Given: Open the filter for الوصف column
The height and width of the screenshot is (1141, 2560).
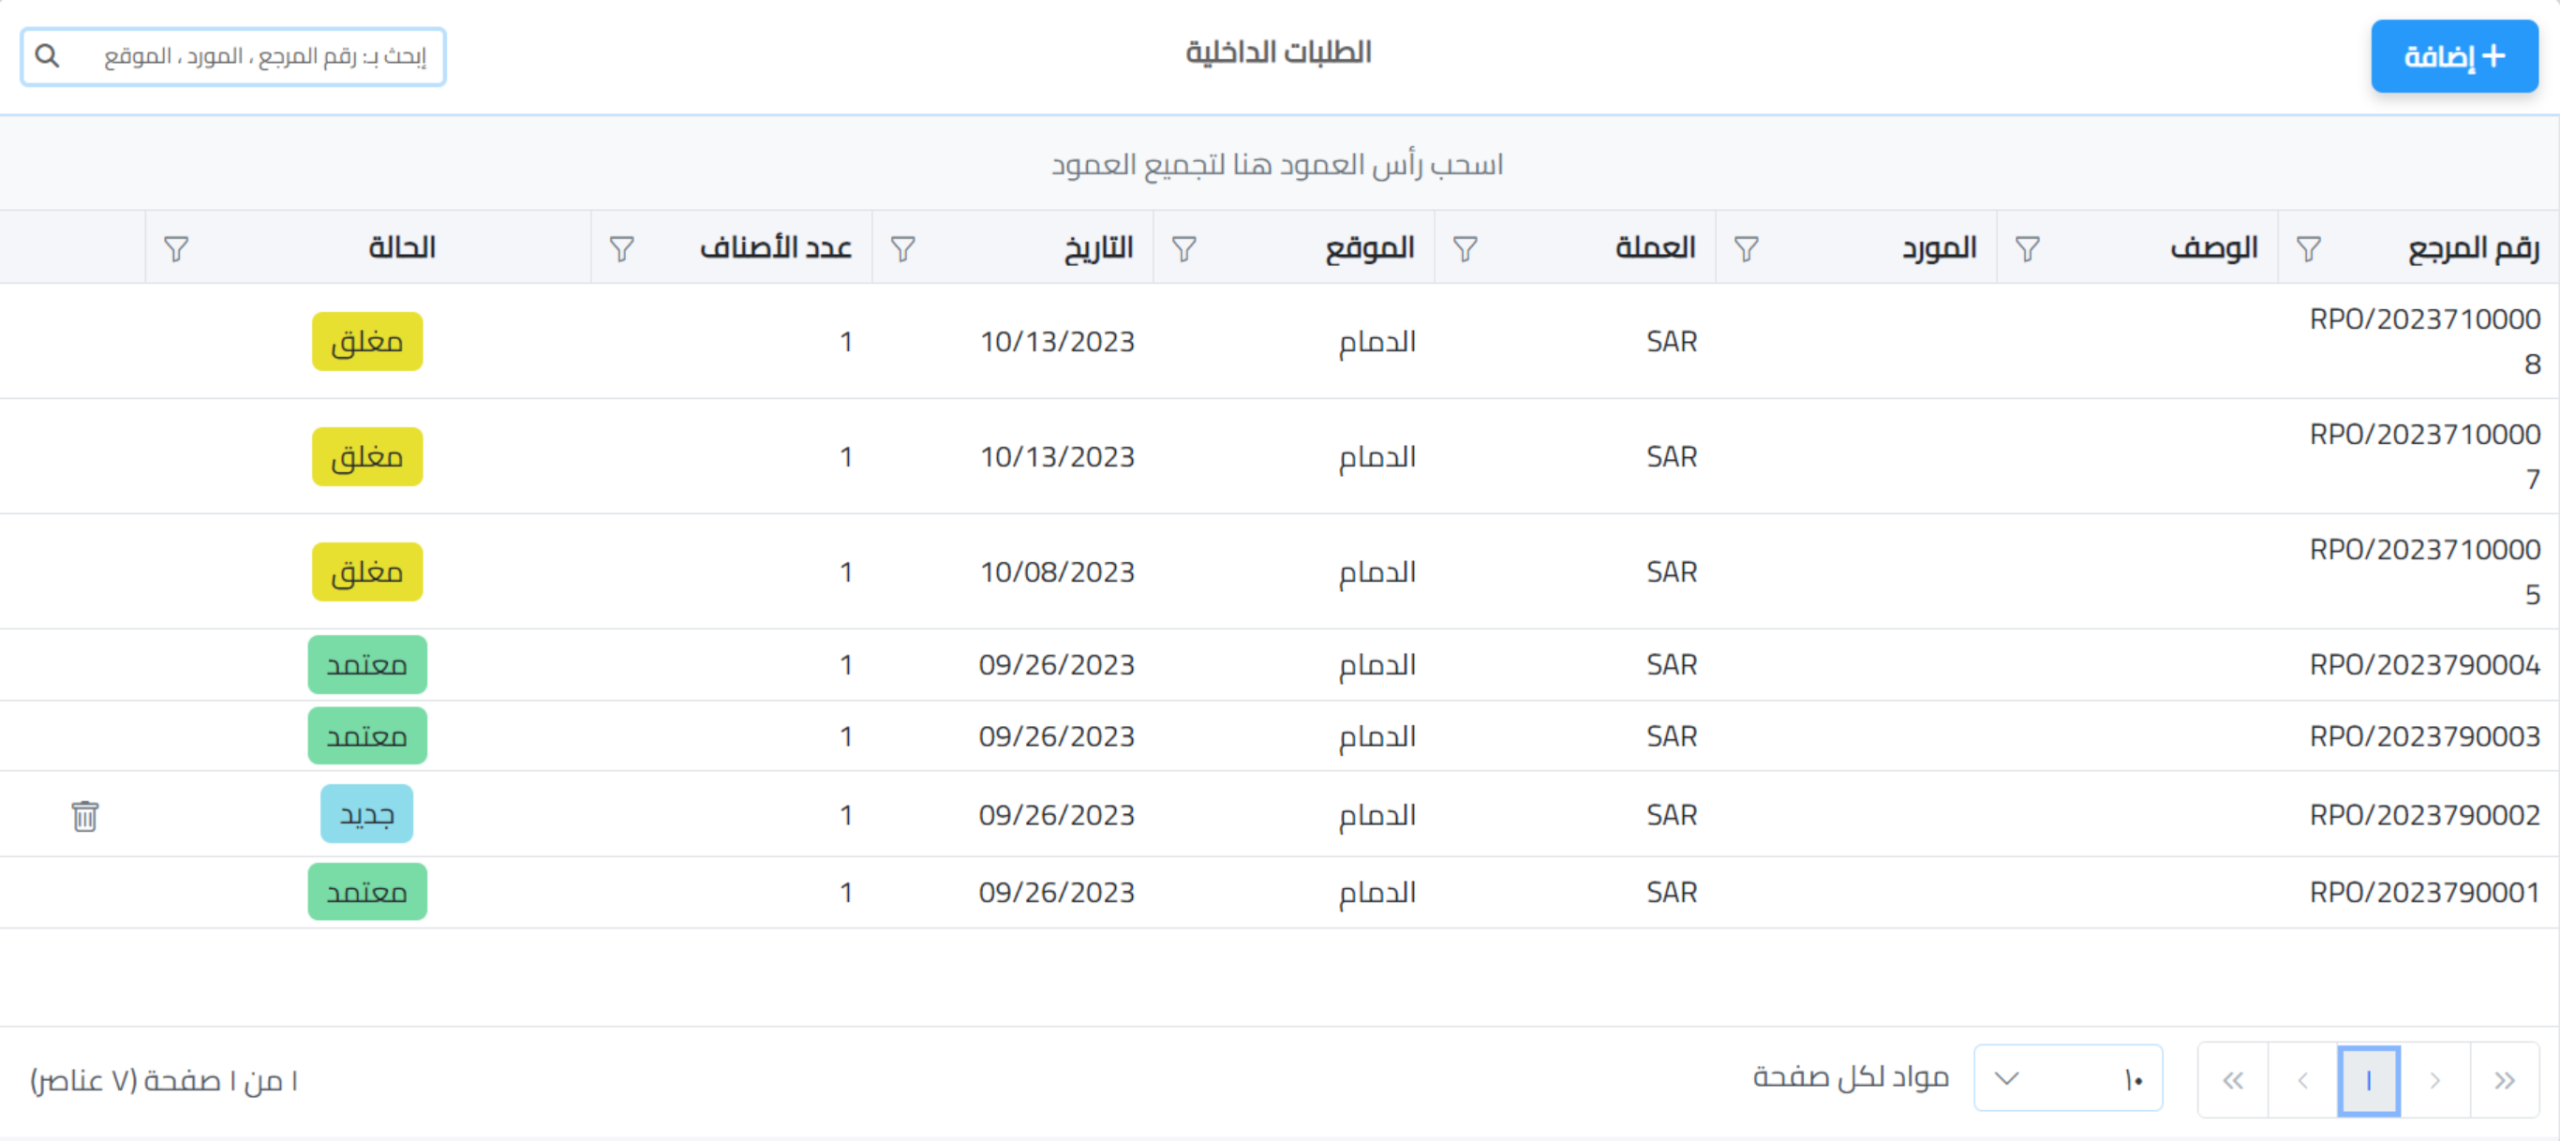Looking at the screenshot, I should pos(2027,248).
